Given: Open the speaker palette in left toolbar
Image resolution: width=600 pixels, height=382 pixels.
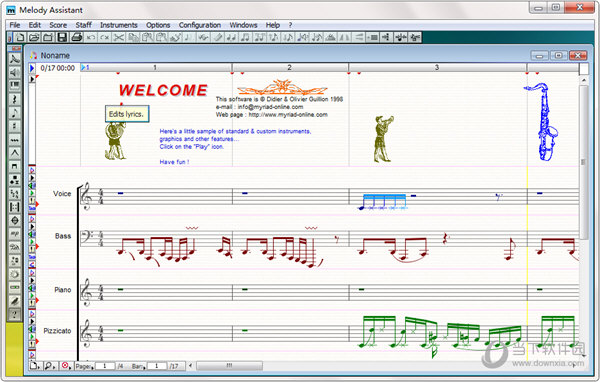Looking at the screenshot, I should 15,72.
